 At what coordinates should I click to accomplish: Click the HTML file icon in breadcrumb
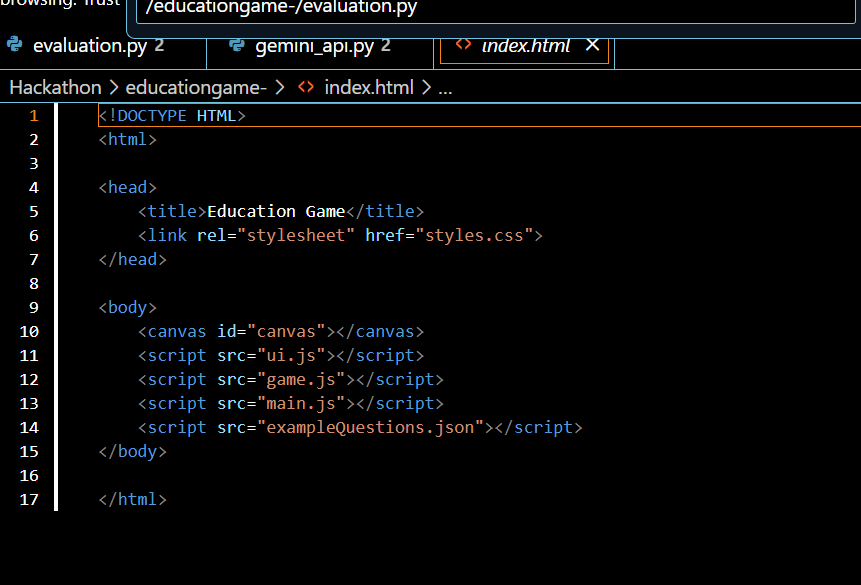point(306,87)
